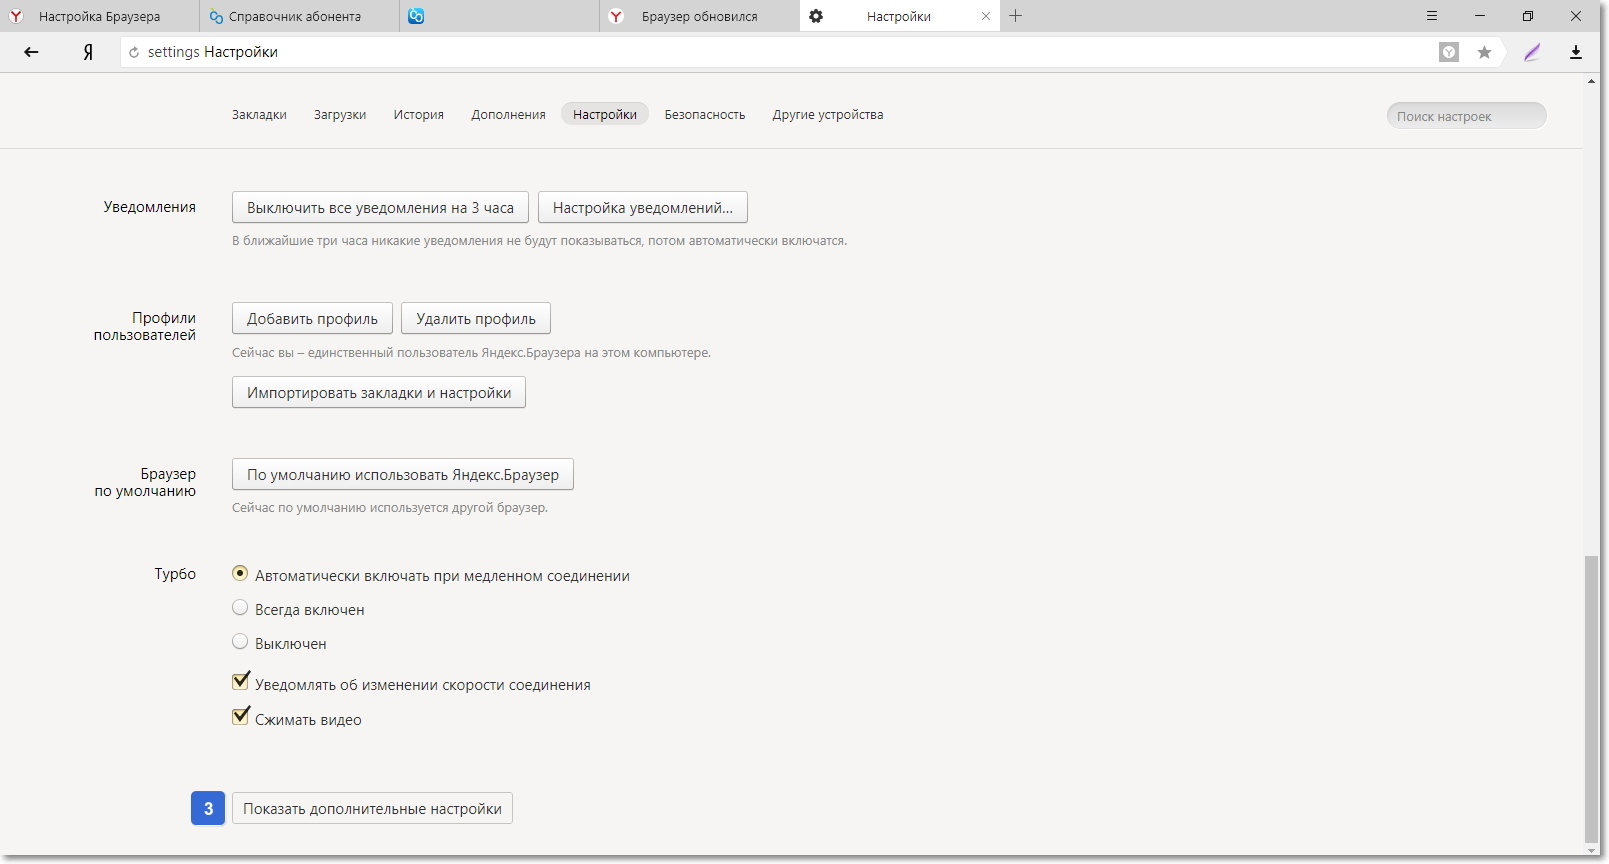Select the Всегда включен Turbo option
Image resolution: width=1609 pixels, height=864 pixels.
tap(240, 608)
